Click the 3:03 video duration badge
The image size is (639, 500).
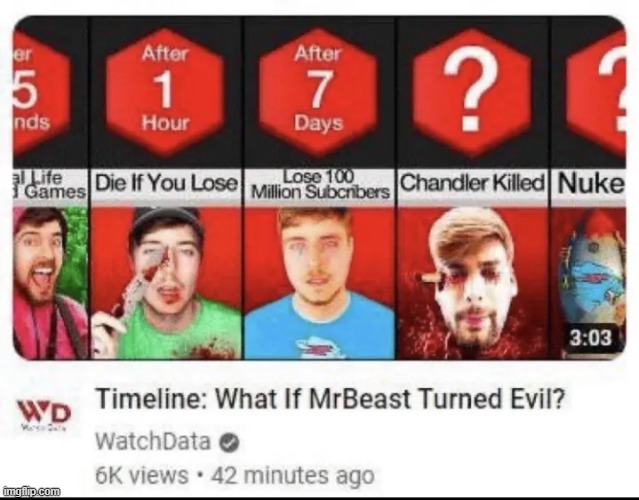click(592, 338)
